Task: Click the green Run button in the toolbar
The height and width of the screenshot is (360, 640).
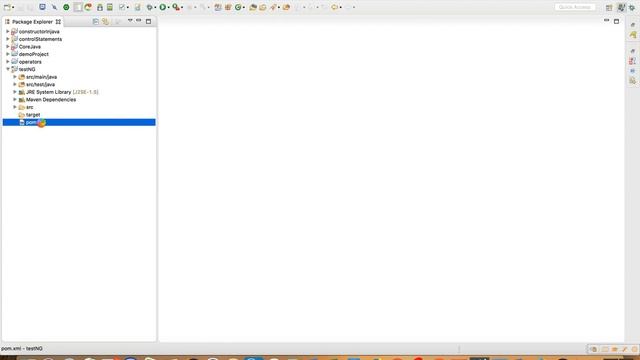Action: pyautogui.click(x=162, y=7)
